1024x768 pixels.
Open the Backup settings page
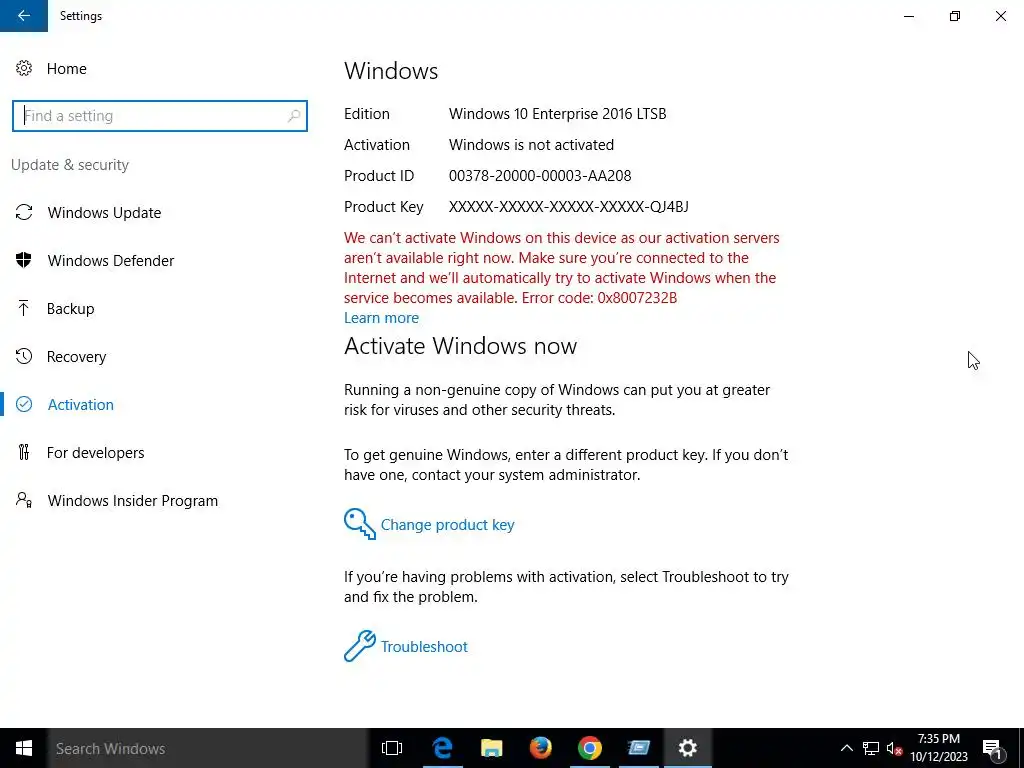(x=71, y=308)
